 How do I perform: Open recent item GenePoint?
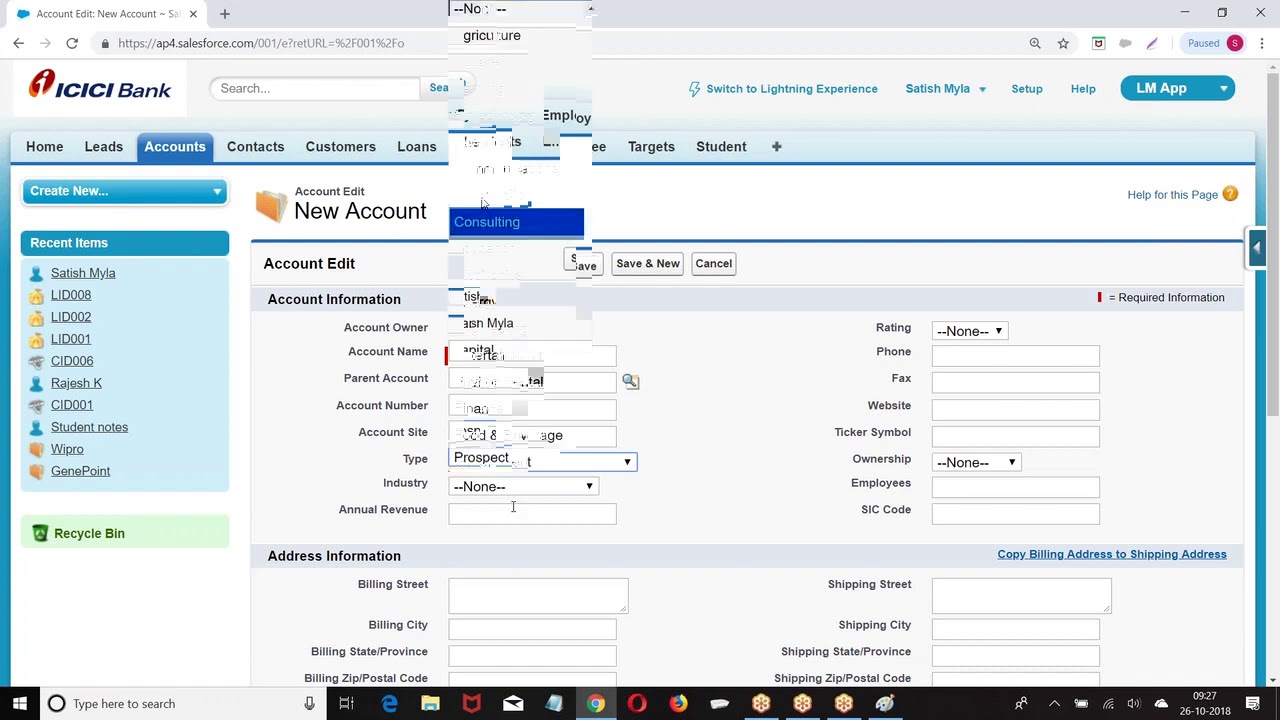click(x=81, y=471)
